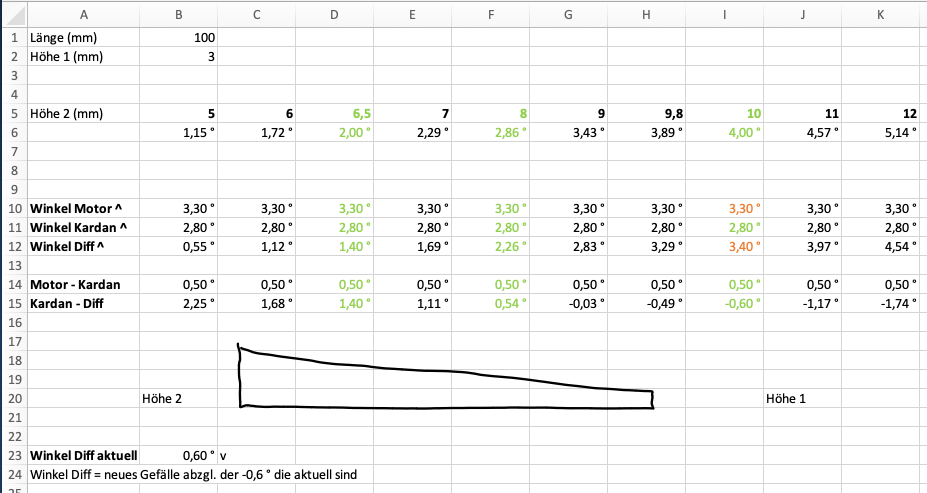Image resolution: width=927 pixels, height=493 pixels.
Task: Select the Höhe 1 (mm) value cell
Action: pyautogui.click(x=179, y=56)
